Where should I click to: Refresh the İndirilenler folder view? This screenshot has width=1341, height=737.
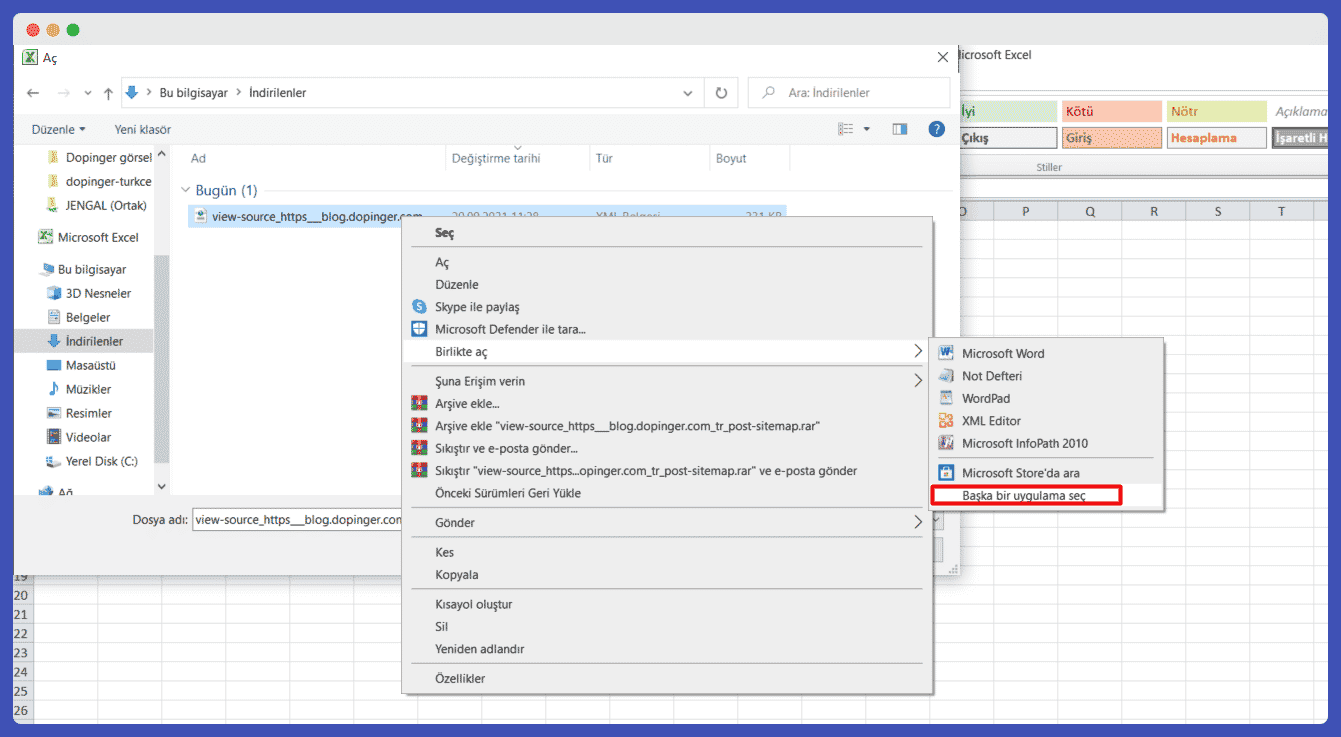click(721, 93)
